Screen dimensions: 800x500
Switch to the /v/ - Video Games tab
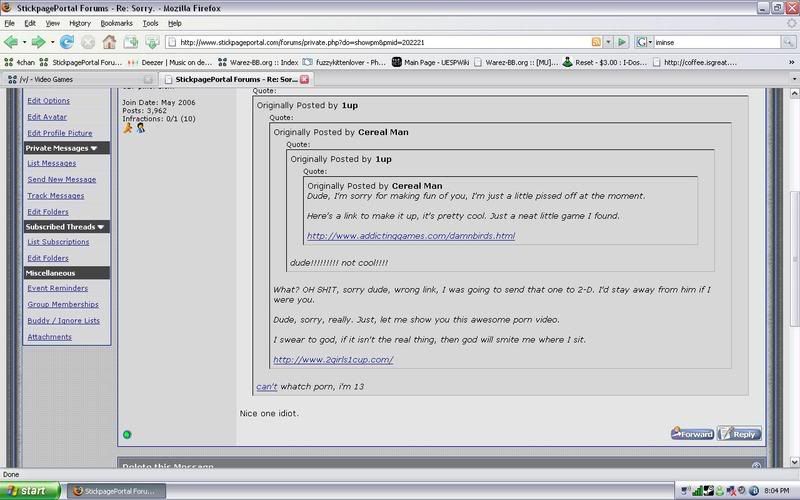pyautogui.click(x=79, y=79)
